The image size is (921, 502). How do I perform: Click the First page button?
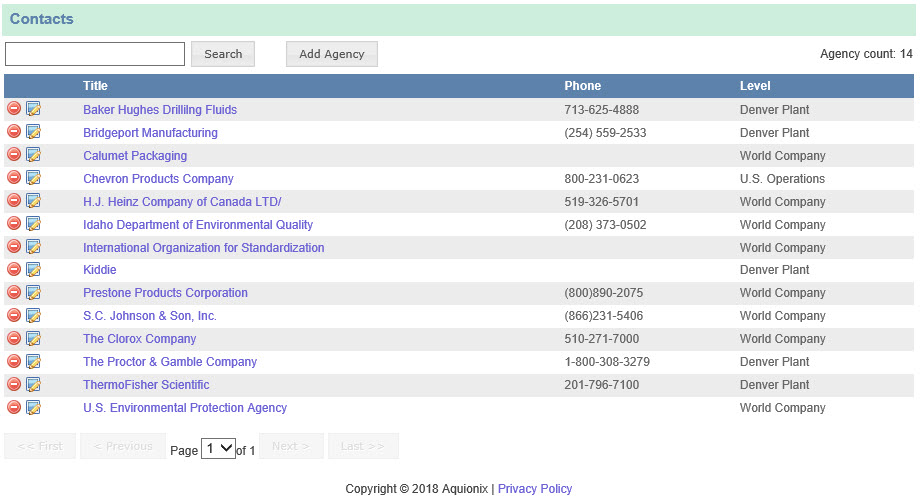pos(40,446)
